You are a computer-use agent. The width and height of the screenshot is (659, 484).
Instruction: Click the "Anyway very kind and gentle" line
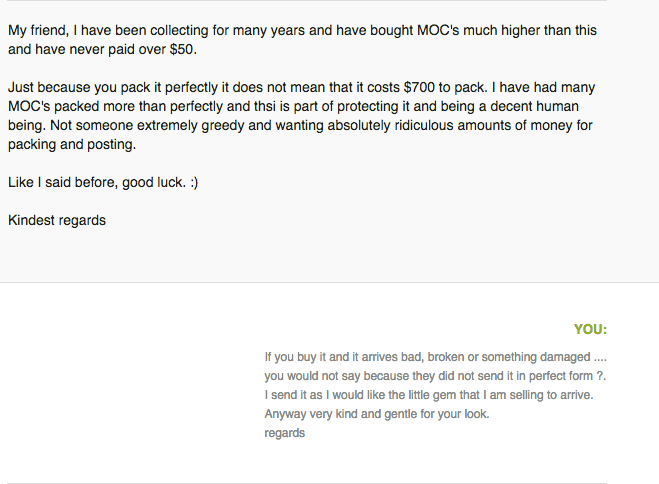pyautogui.click(x=377, y=414)
